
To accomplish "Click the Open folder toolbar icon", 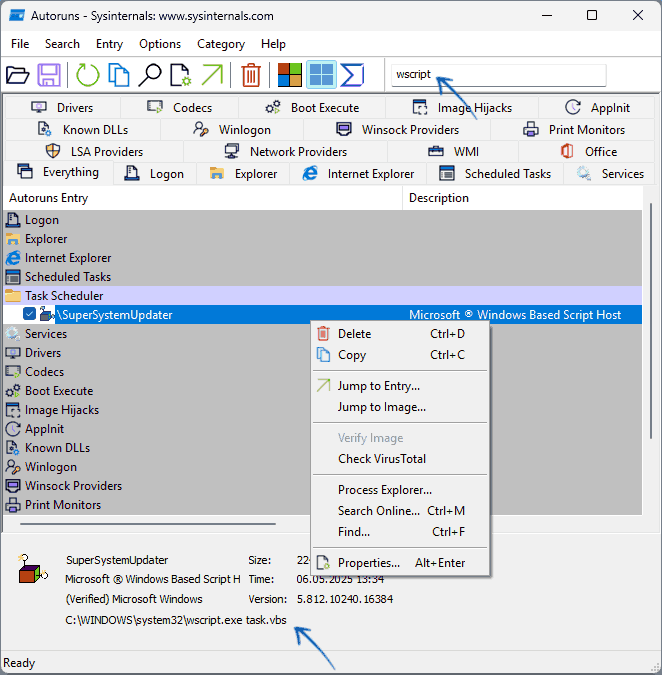I will tap(18, 75).
